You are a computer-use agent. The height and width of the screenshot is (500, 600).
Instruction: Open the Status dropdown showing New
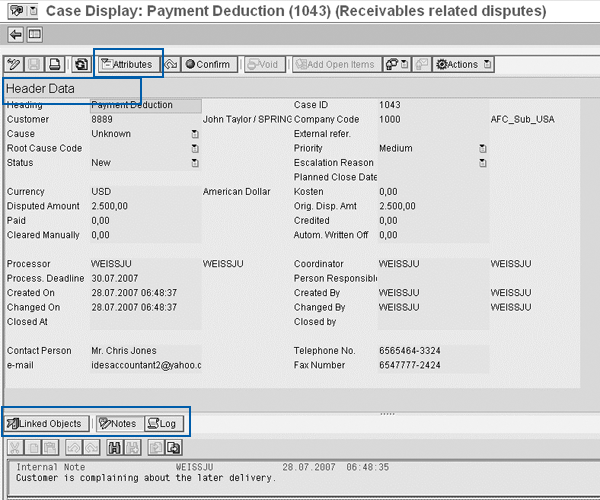point(195,163)
